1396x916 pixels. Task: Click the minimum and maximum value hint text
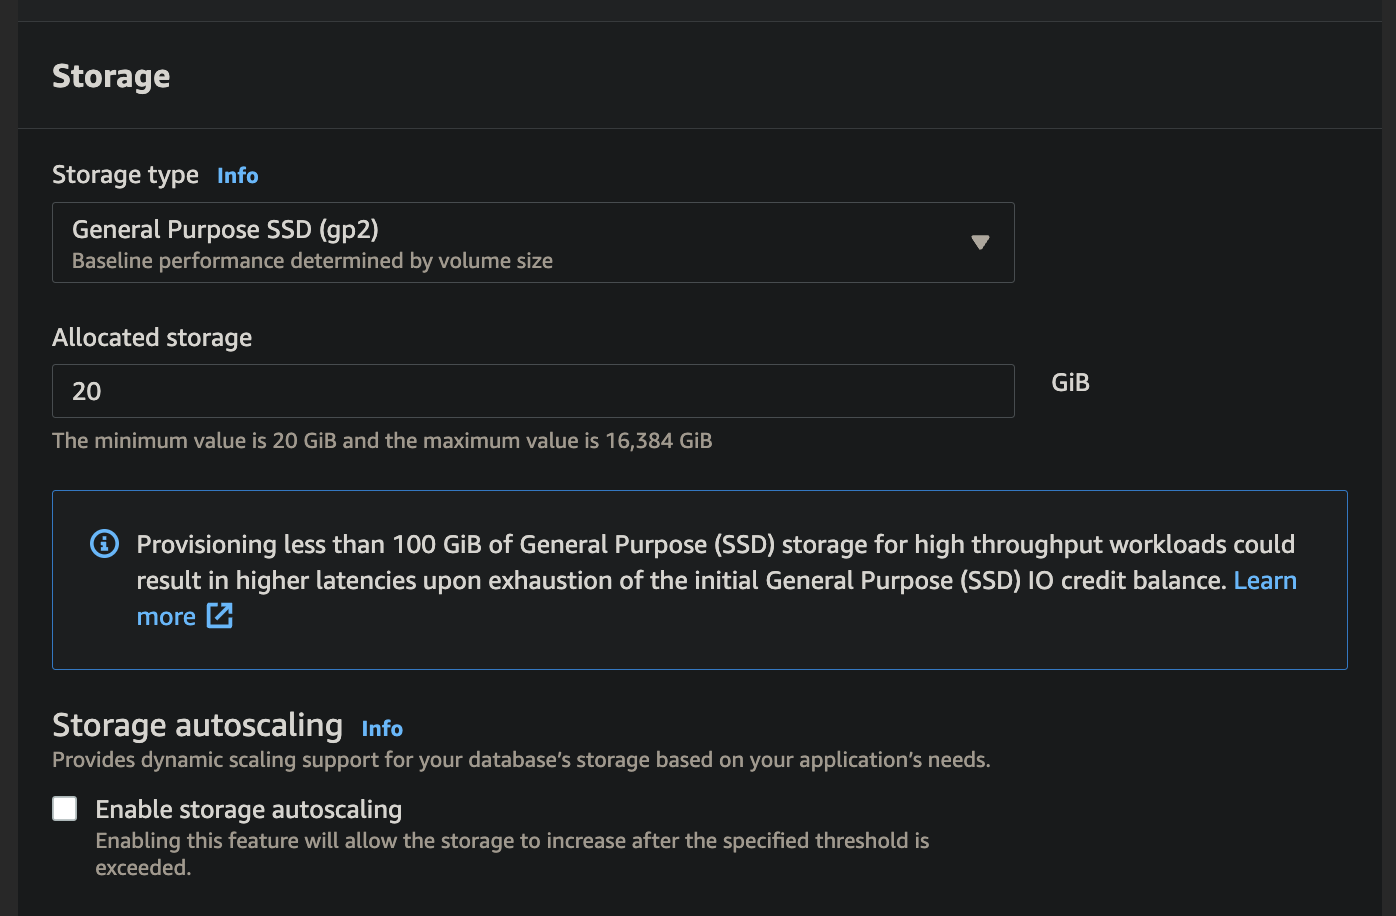382,441
